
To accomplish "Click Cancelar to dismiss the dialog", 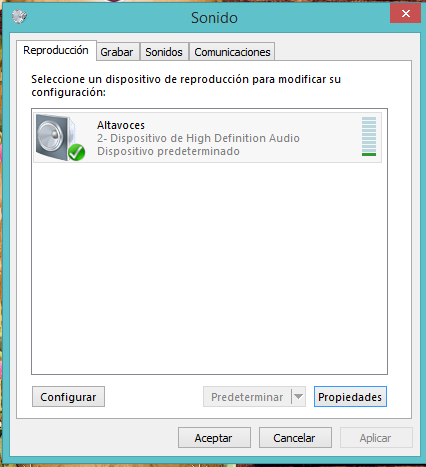I will coord(295,438).
